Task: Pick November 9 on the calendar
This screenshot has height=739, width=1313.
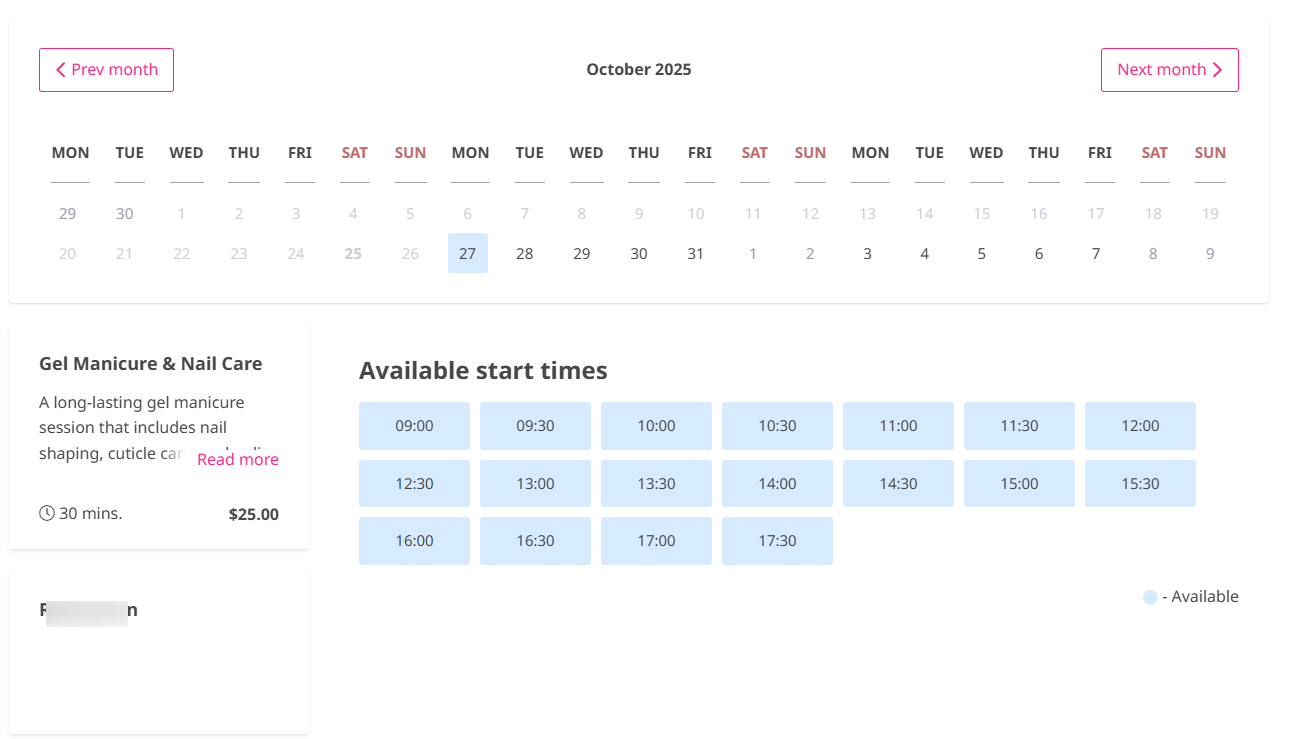Action: [1210, 253]
